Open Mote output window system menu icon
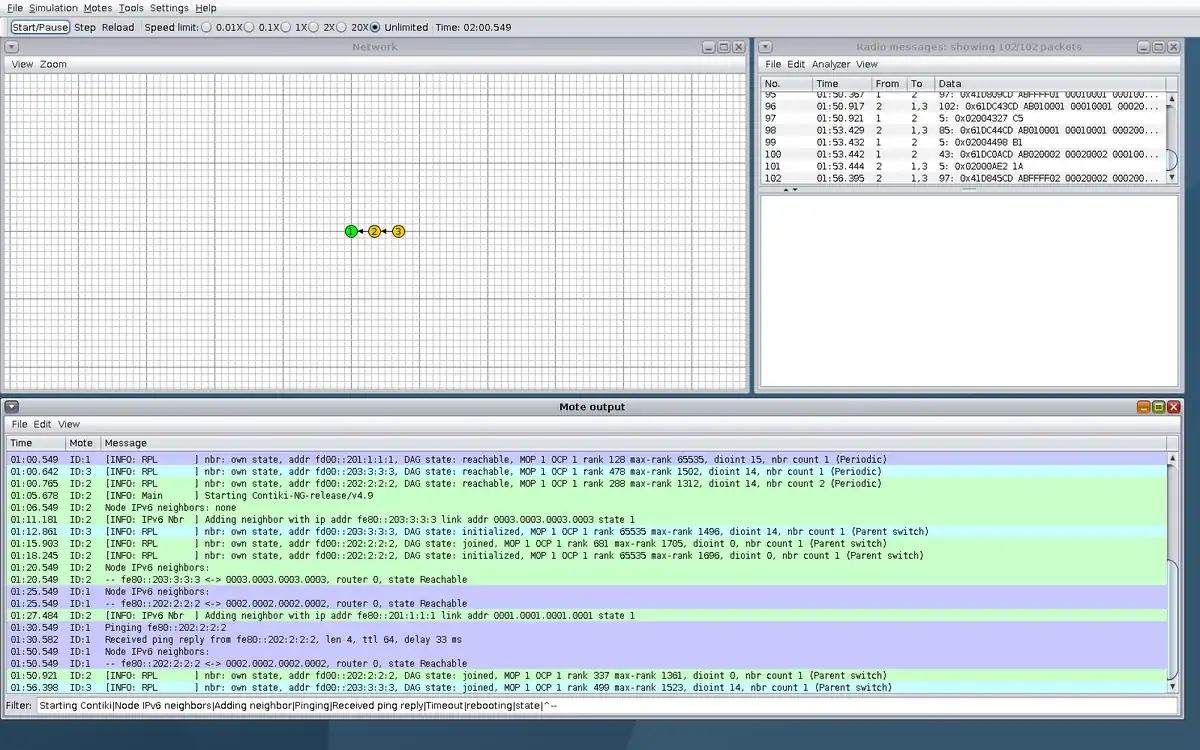The image size is (1200, 750). pyautogui.click(x=12, y=407)
